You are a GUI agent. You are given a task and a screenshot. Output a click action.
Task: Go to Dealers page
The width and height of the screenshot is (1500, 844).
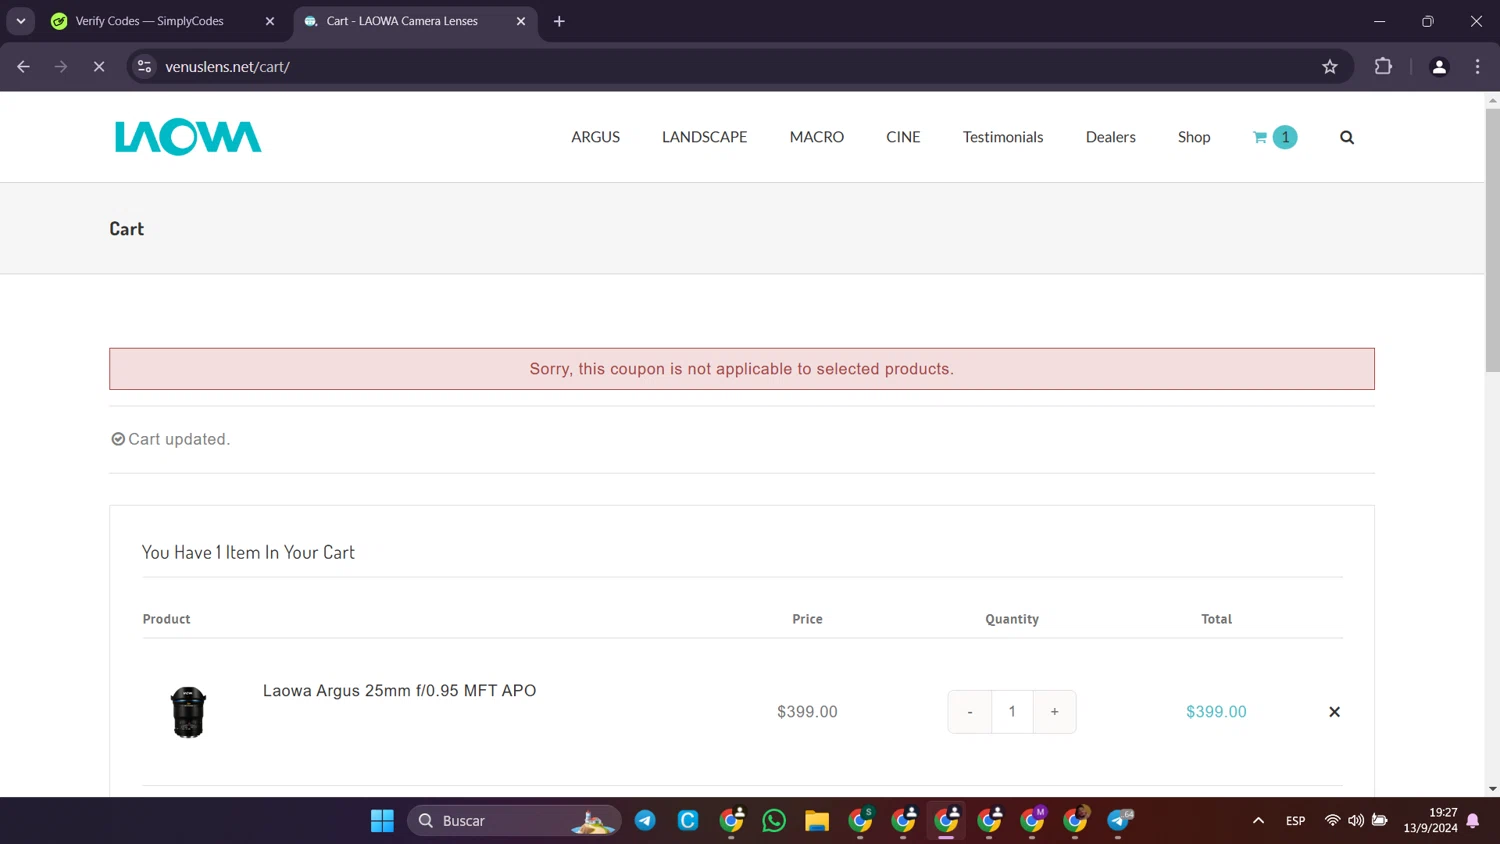coord(1110,137)
